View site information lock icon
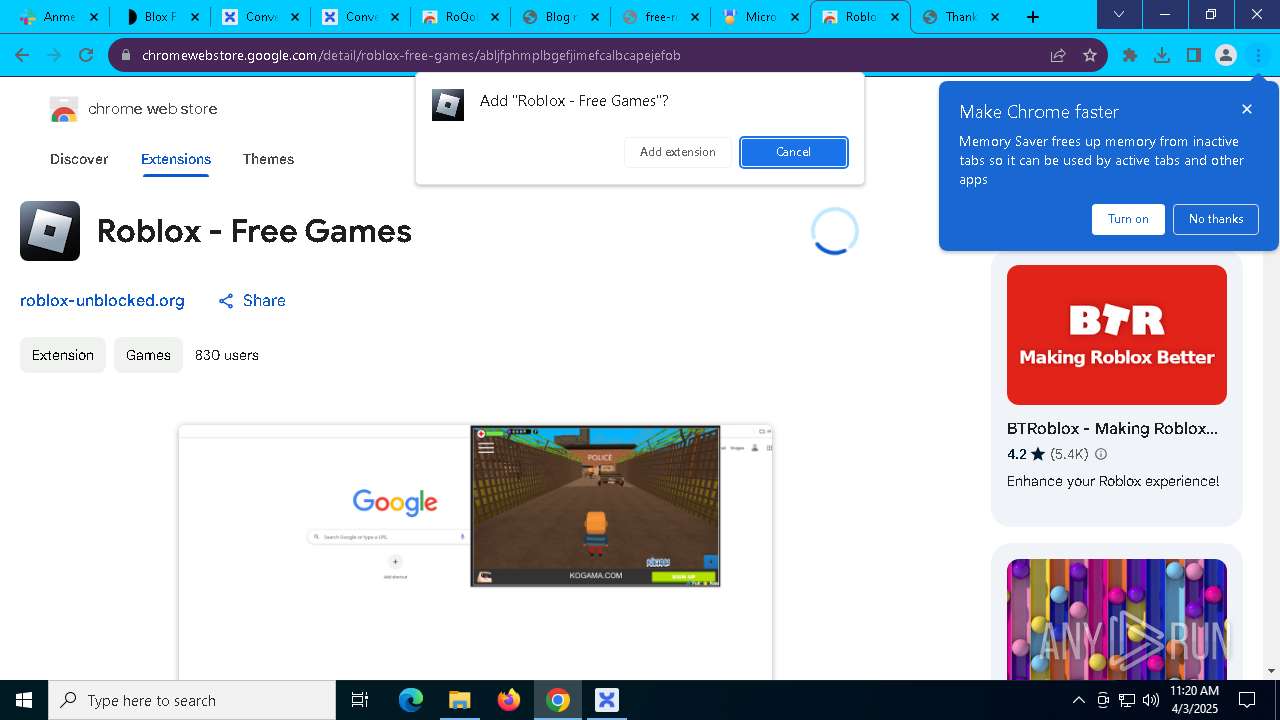1280x720 pixels. pos(125,55)
